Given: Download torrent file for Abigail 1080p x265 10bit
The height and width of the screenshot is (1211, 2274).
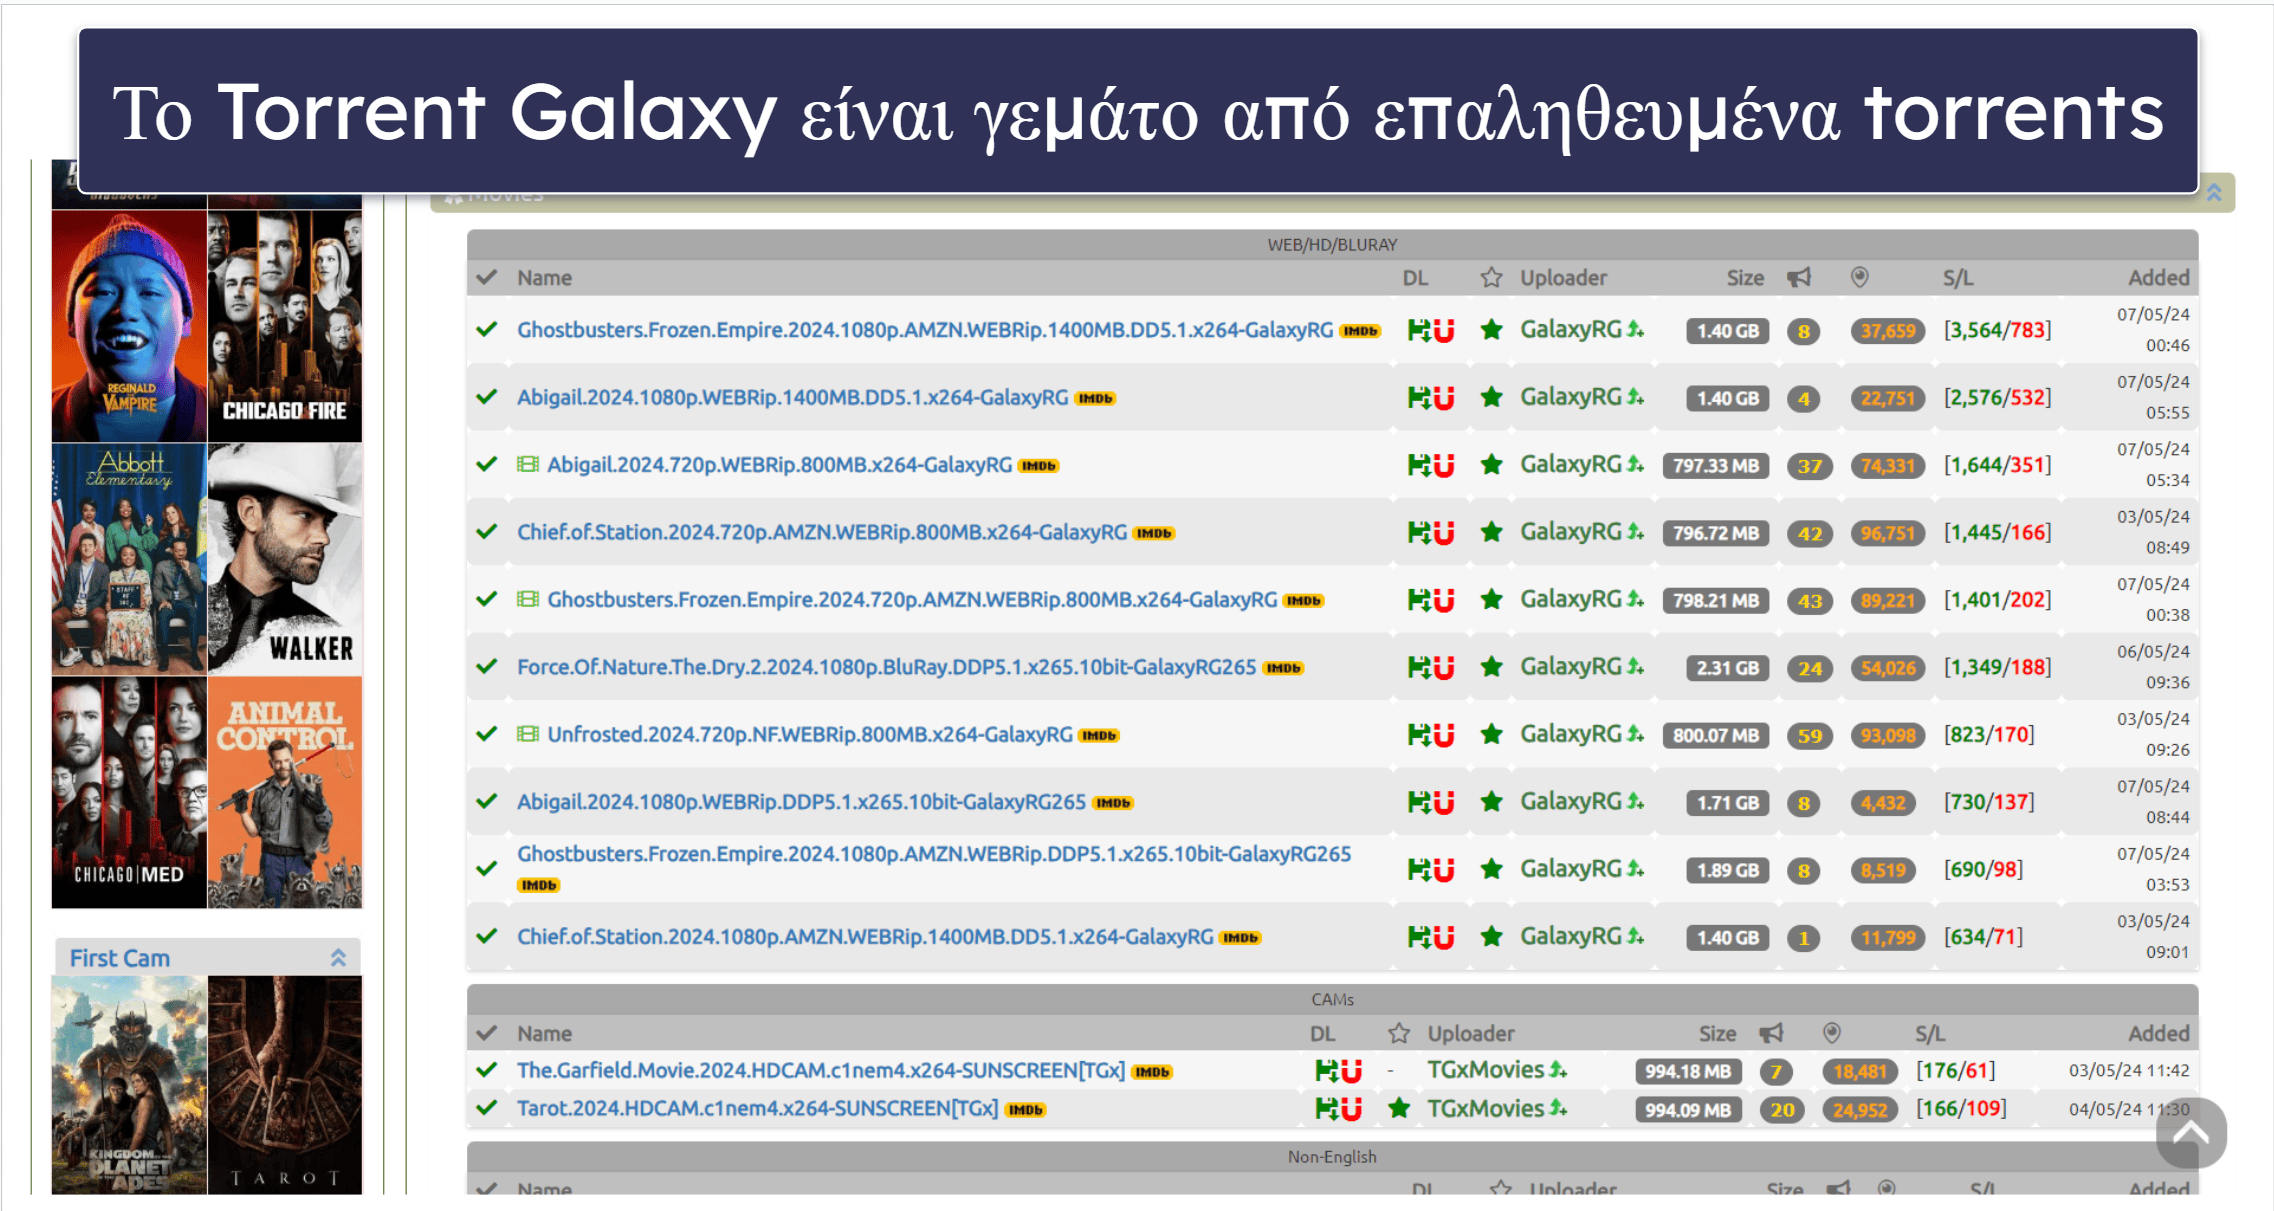Looking at the screenshot, I should [1418, 802].
